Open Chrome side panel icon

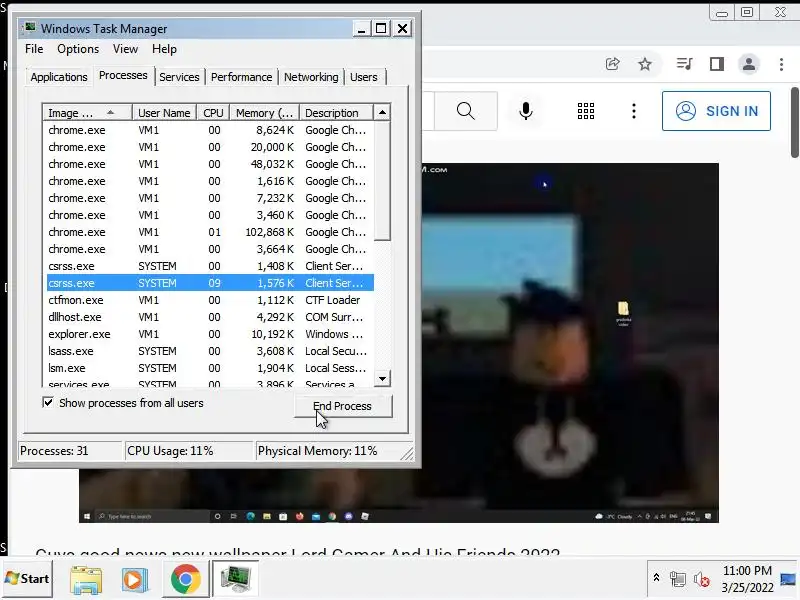coord(717,64)
